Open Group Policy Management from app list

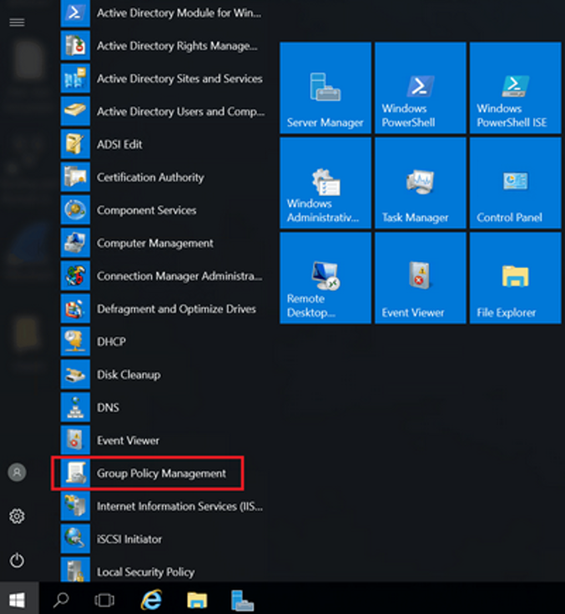(148, 473)
